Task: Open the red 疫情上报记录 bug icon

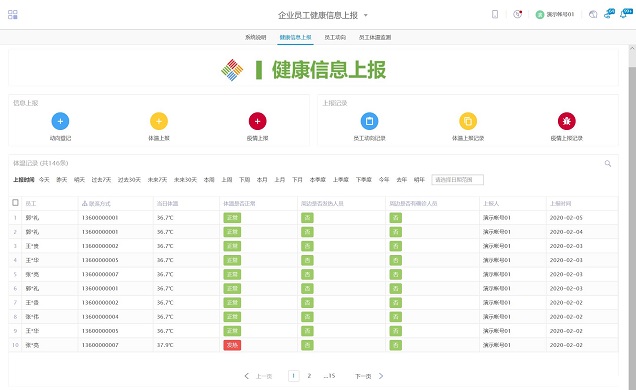Action: 567,121
